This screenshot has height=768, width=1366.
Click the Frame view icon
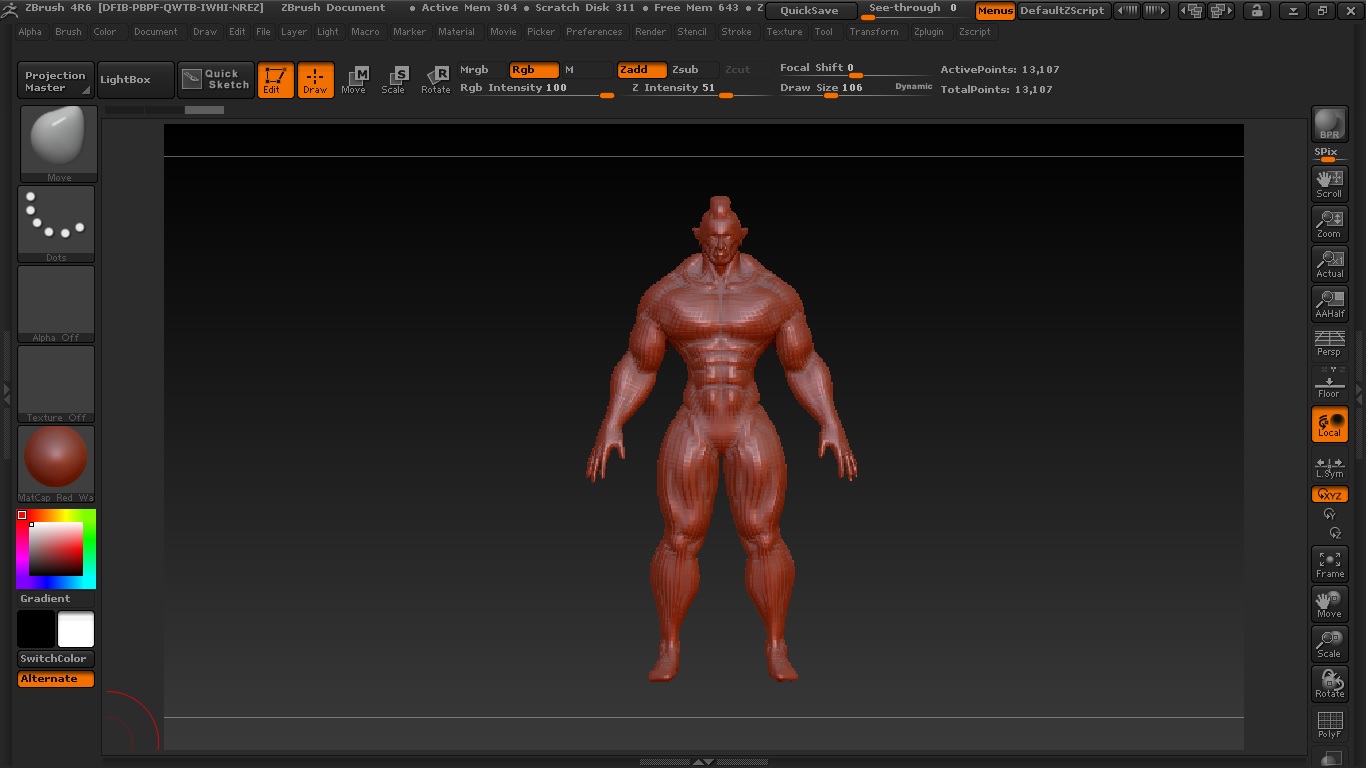tap(1329, 564)
